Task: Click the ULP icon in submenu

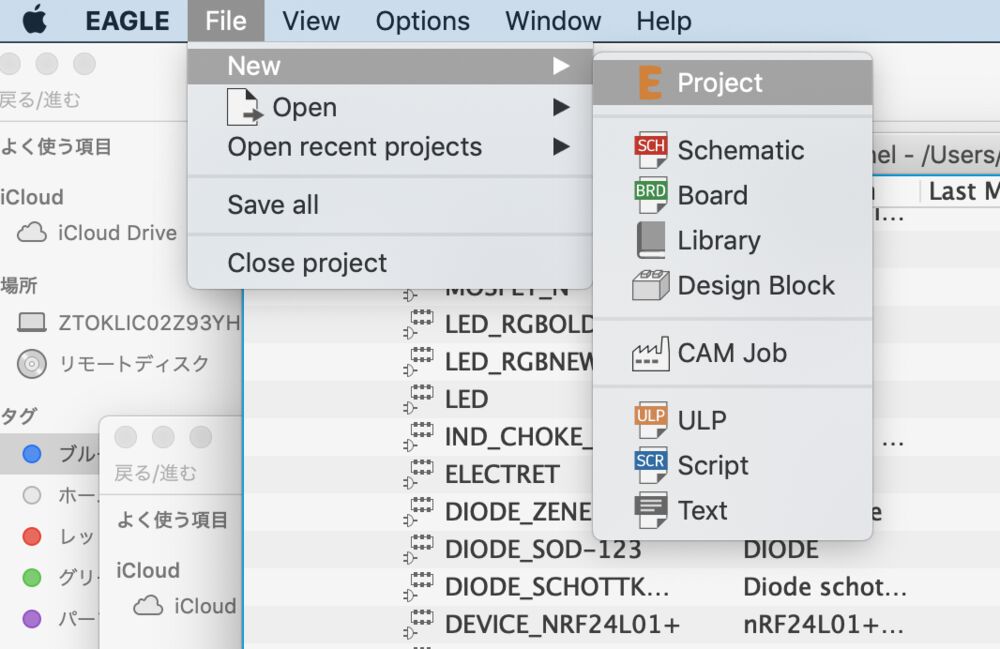Action: [650, 420]
